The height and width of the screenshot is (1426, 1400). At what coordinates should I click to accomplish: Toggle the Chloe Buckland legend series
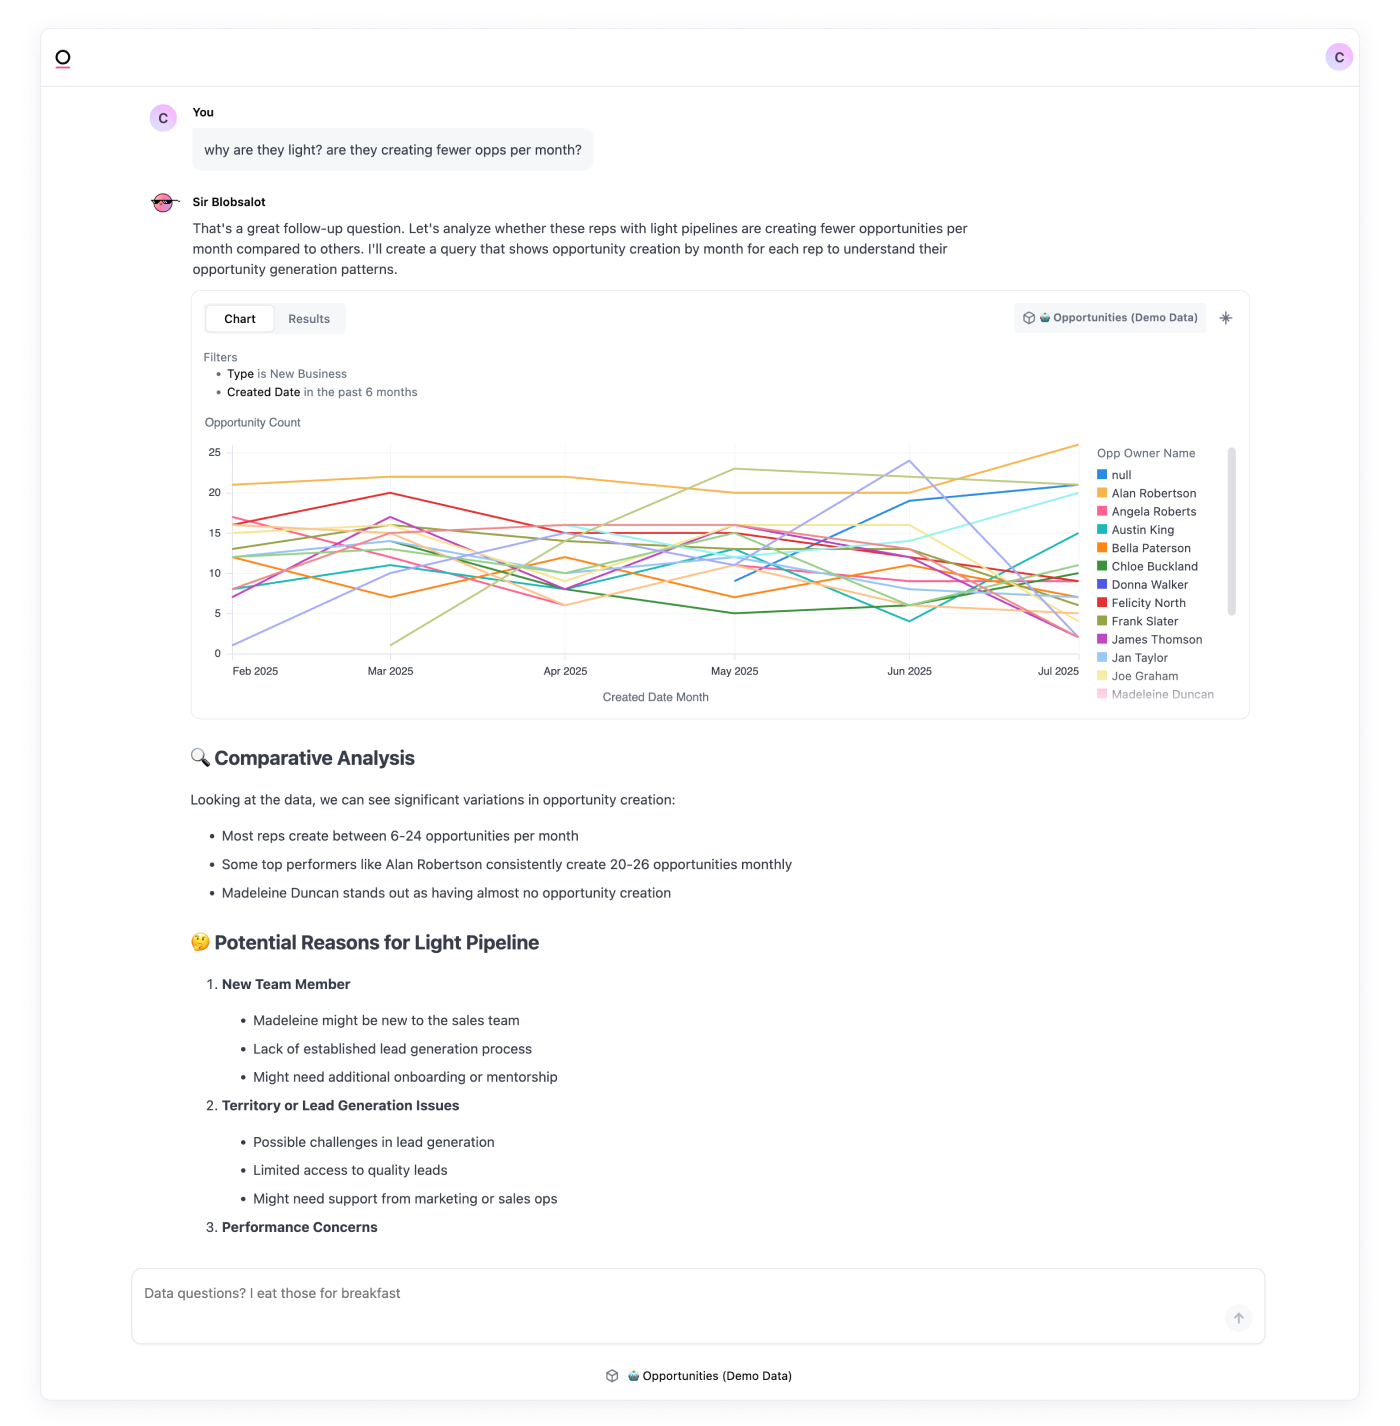click(x=1154, y=566)
